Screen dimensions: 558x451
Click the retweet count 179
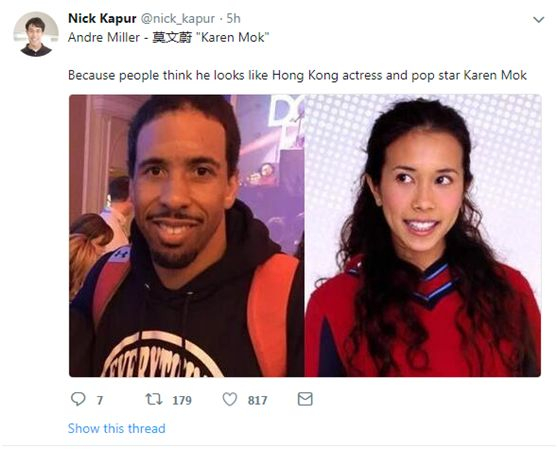[x=182, y=400]
